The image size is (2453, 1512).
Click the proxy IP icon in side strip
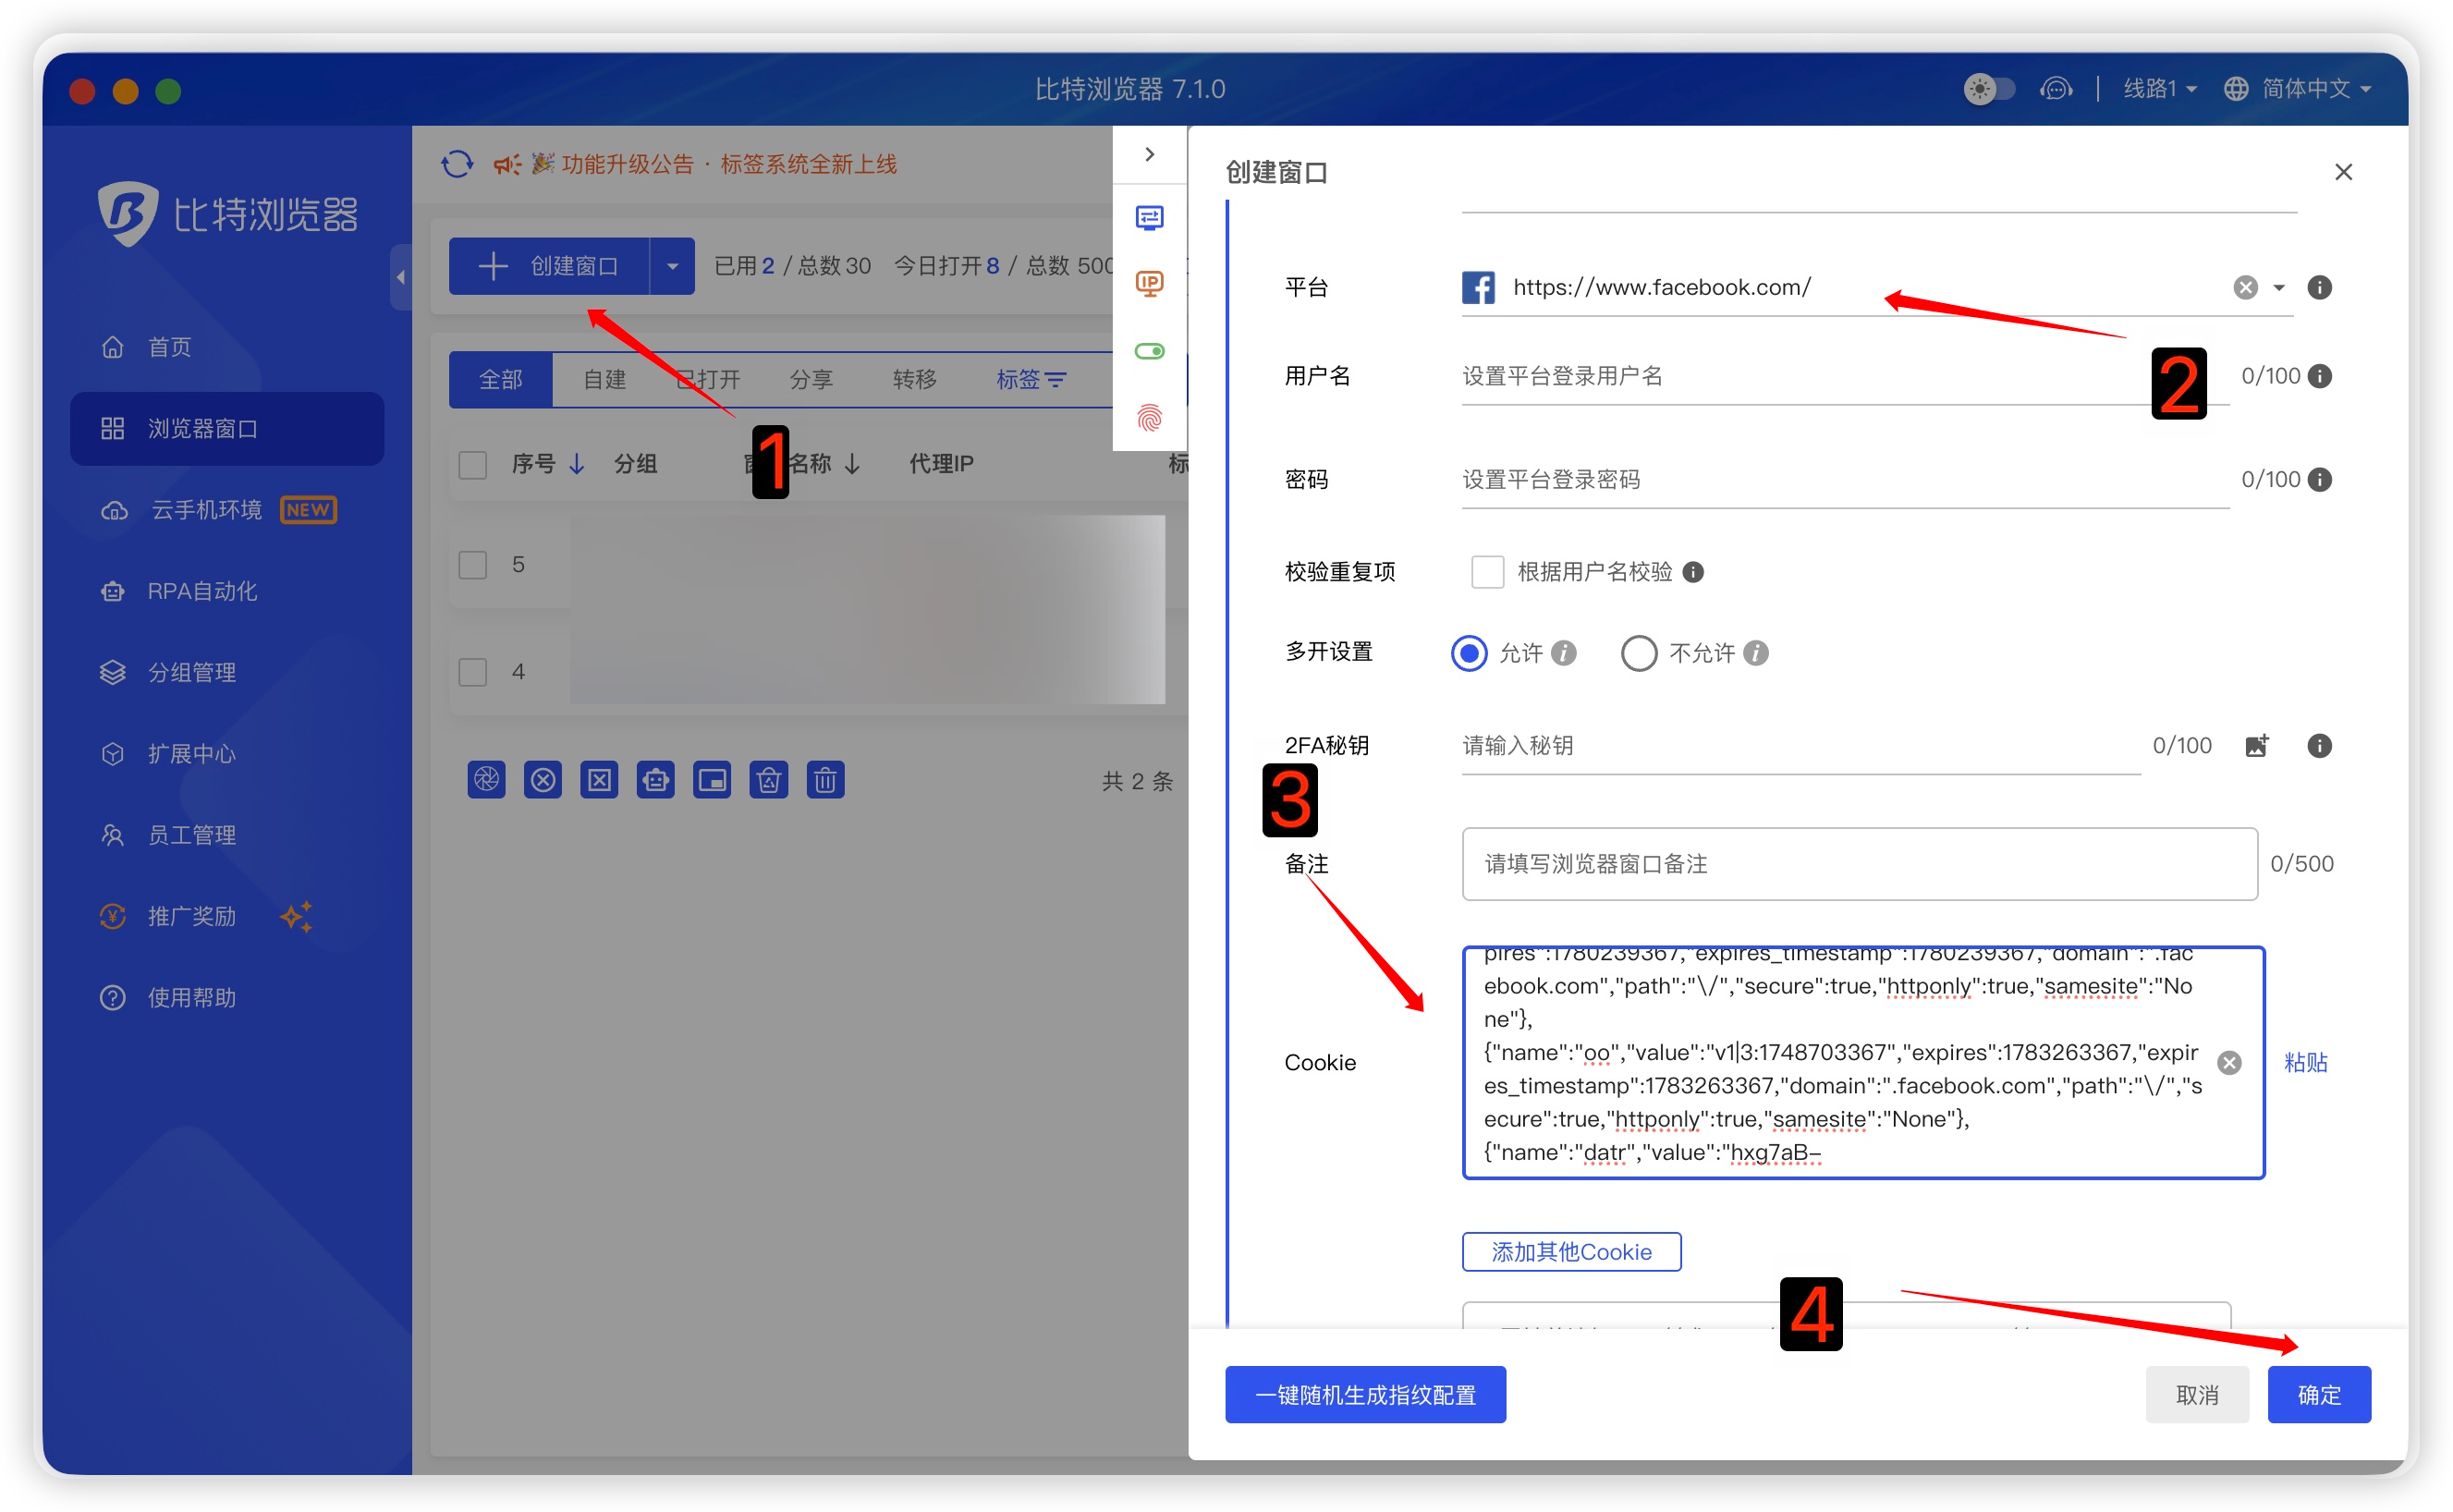tap(1149, 284)
